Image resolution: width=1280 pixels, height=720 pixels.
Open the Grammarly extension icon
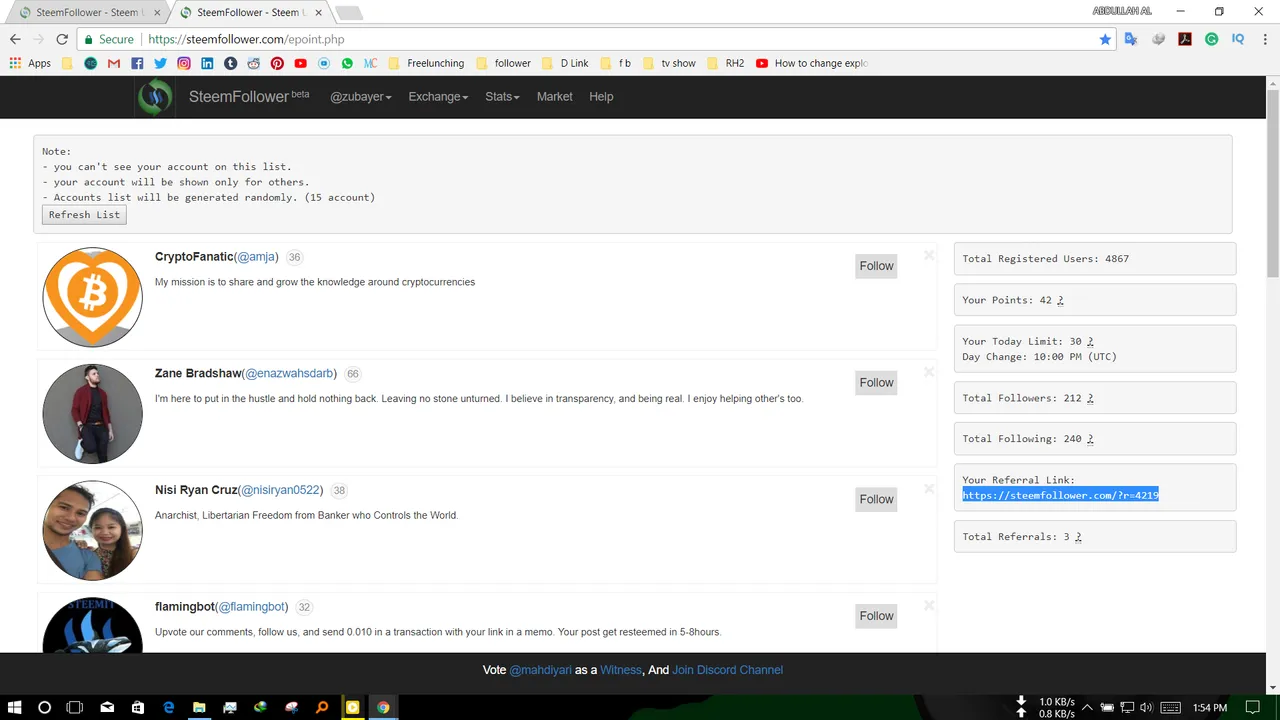(x=1211, y=39)
